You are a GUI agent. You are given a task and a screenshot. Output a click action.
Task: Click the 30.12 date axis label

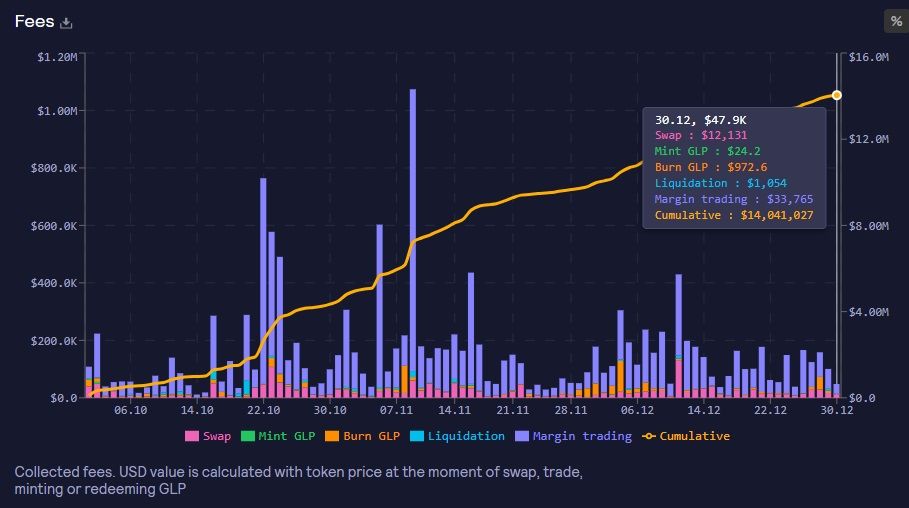pos(837,410)
